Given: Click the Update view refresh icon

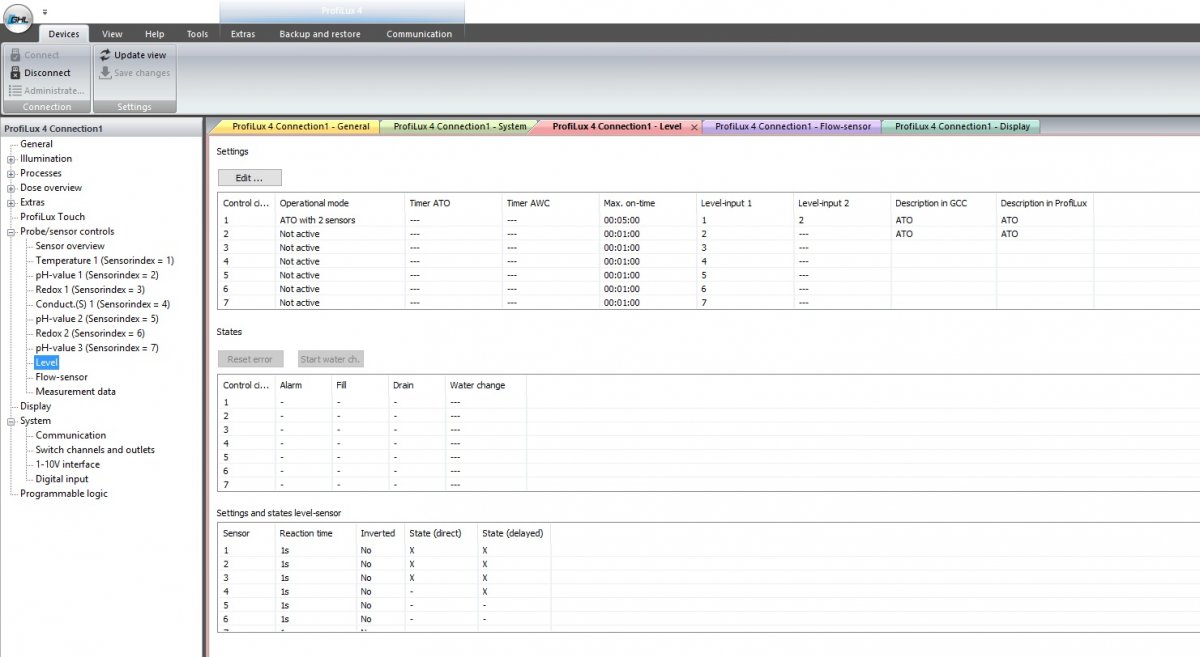Looking at the screenshot, I should click(x=105, y=55).
